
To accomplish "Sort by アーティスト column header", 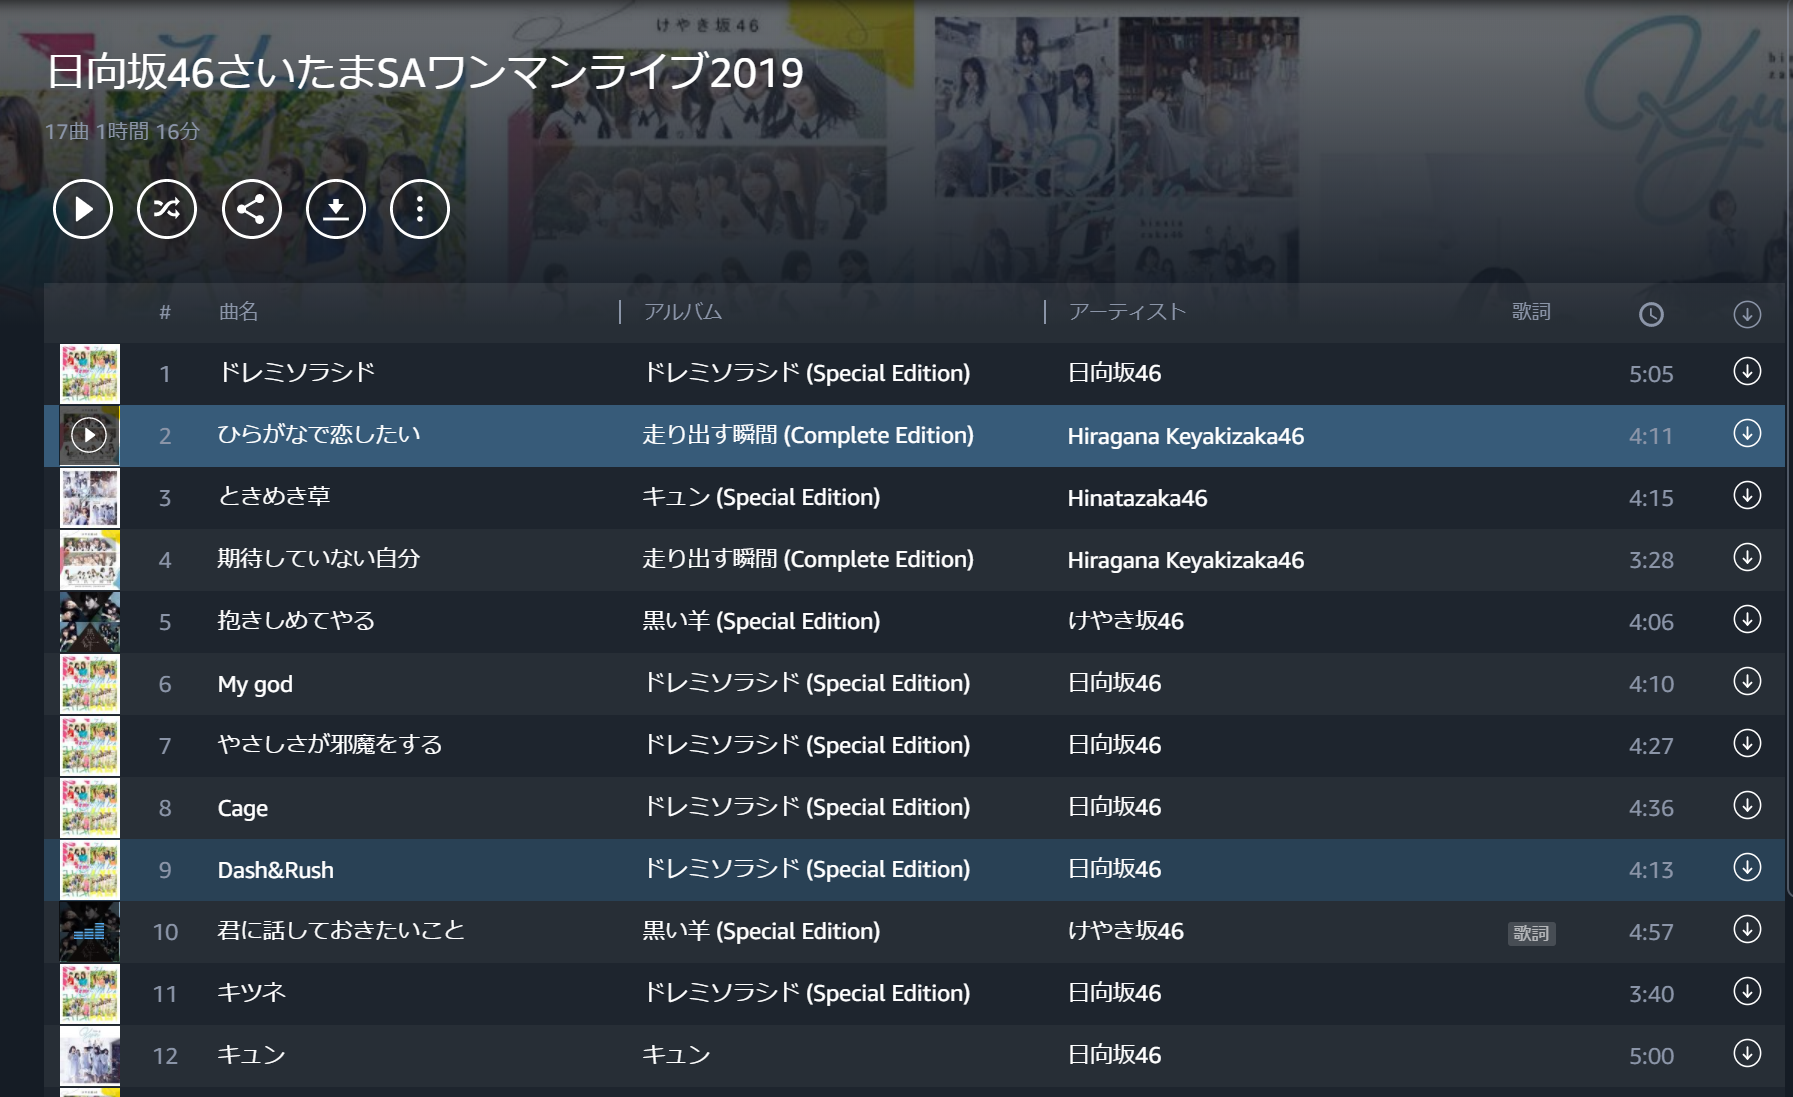I will [x=1127, y=312].
